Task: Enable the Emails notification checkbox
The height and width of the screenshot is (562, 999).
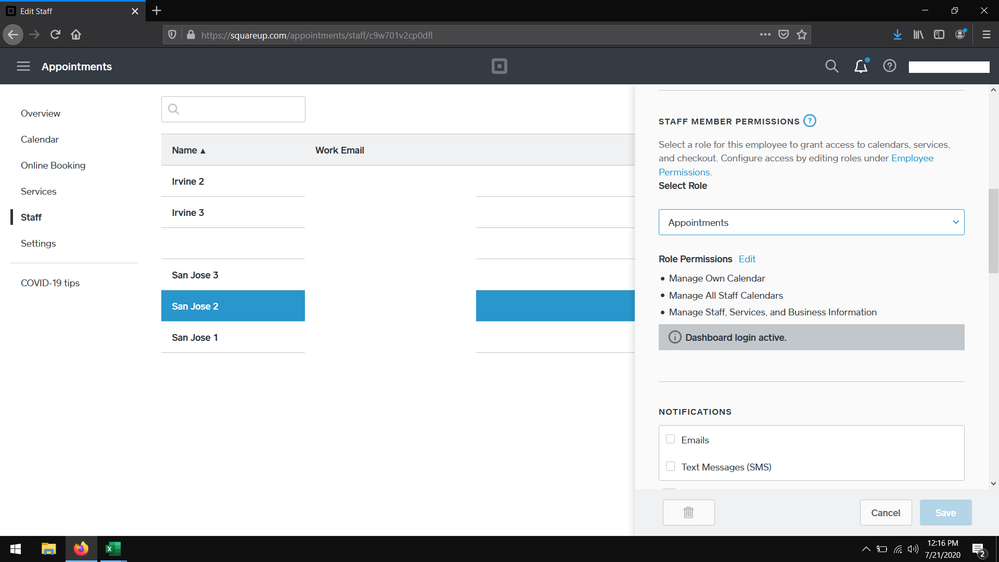Action: (x=670, y=439)
